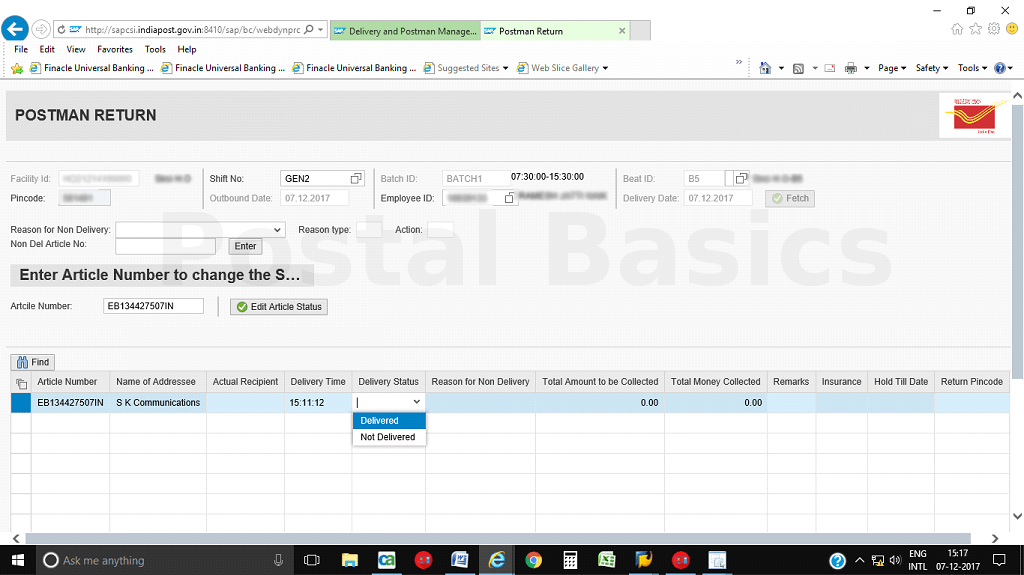Click the browser home icon in command bar
This screenshot has height=575, width=1024.
(765, 68)
